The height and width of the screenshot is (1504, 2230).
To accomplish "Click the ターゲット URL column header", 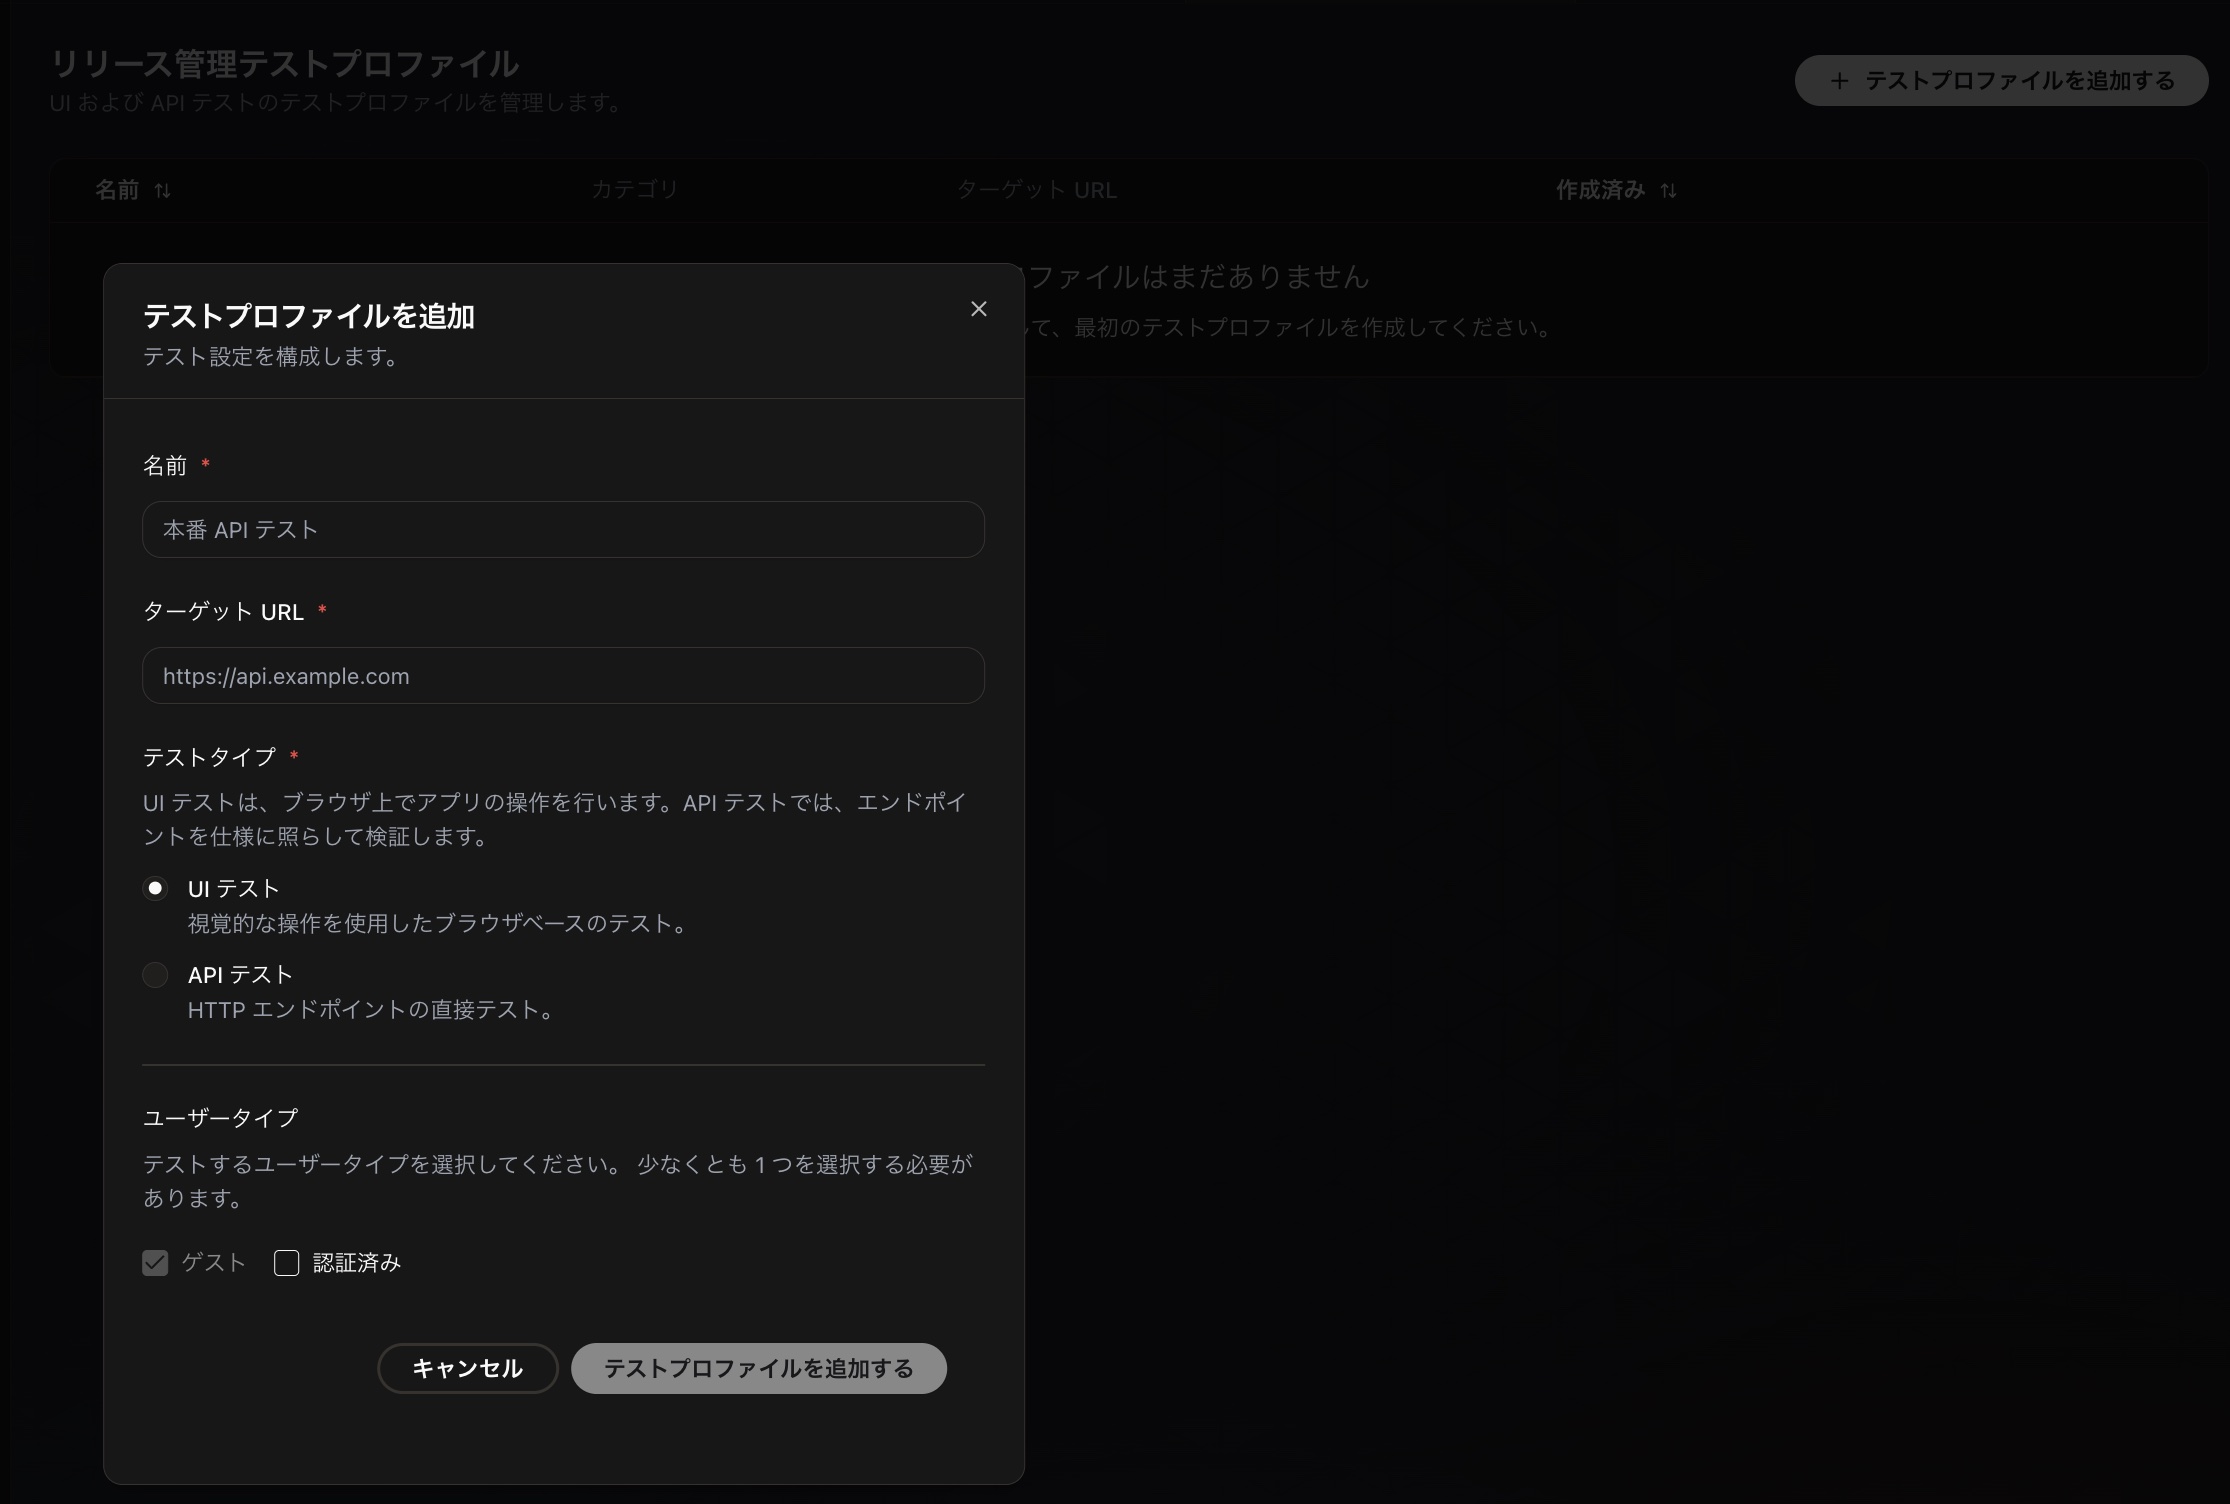I will (1036, 190).
